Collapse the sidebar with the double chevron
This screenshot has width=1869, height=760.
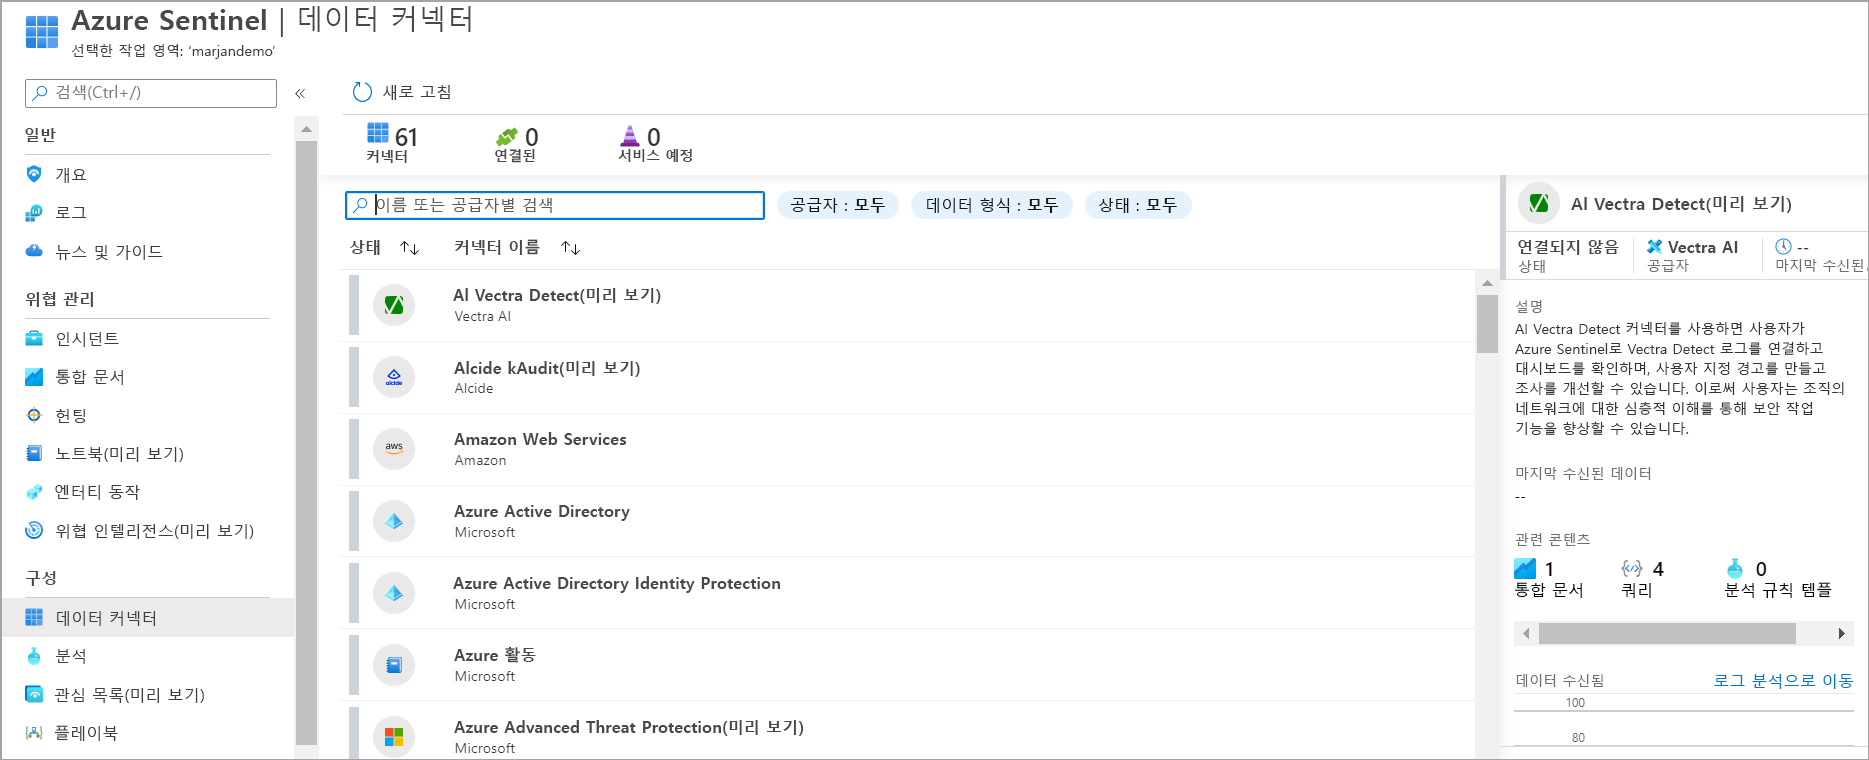point(300,93)
